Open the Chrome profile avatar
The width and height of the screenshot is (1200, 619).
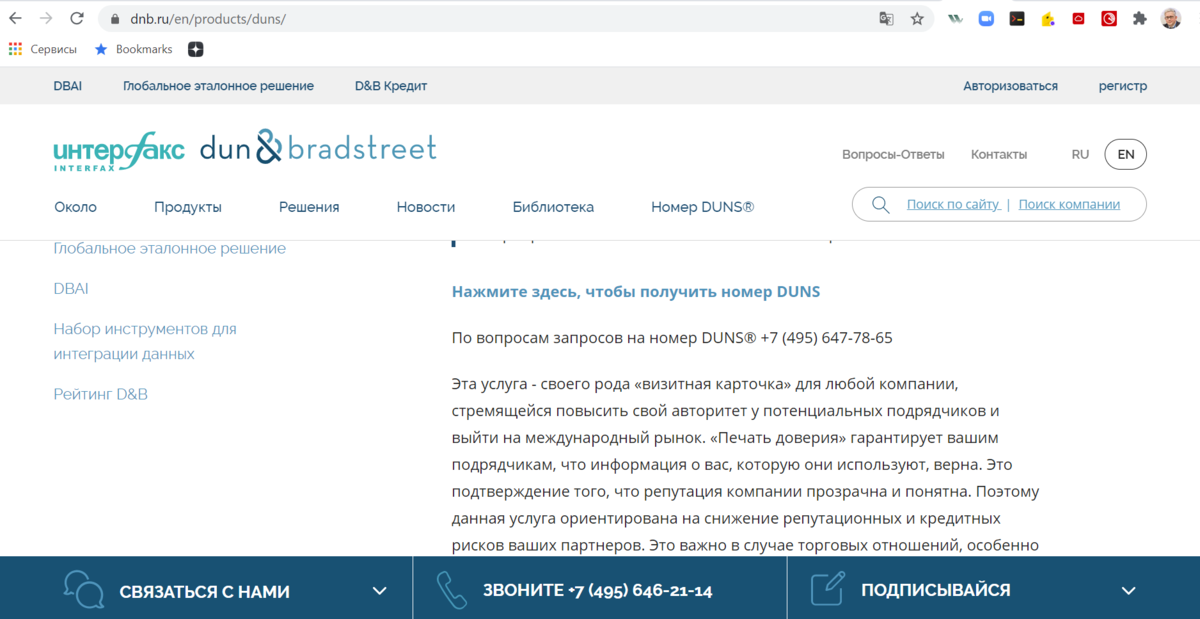(1171, 19)
